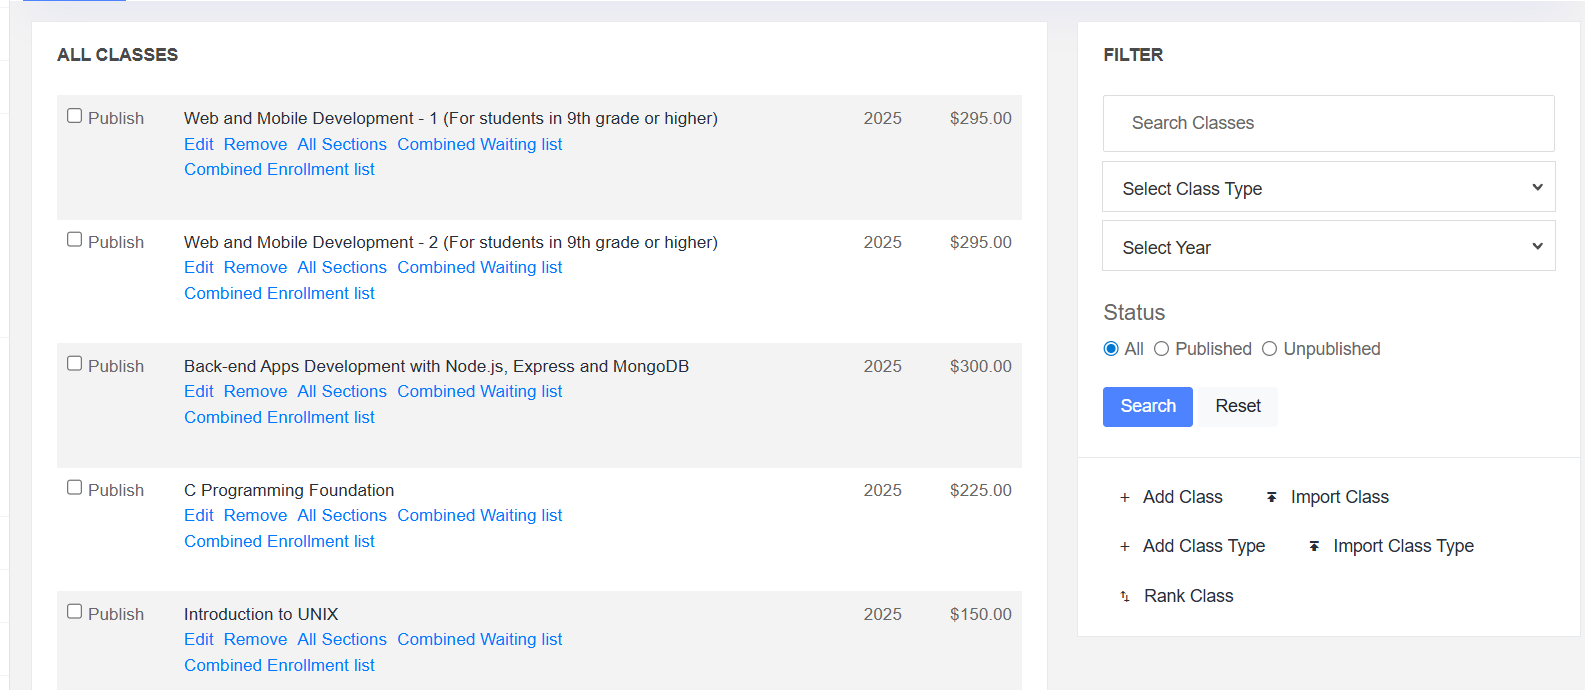Check Publish box for Introduction to UNIX
The height and width of the screenshot is (690, 1585).
click(75, 612)
